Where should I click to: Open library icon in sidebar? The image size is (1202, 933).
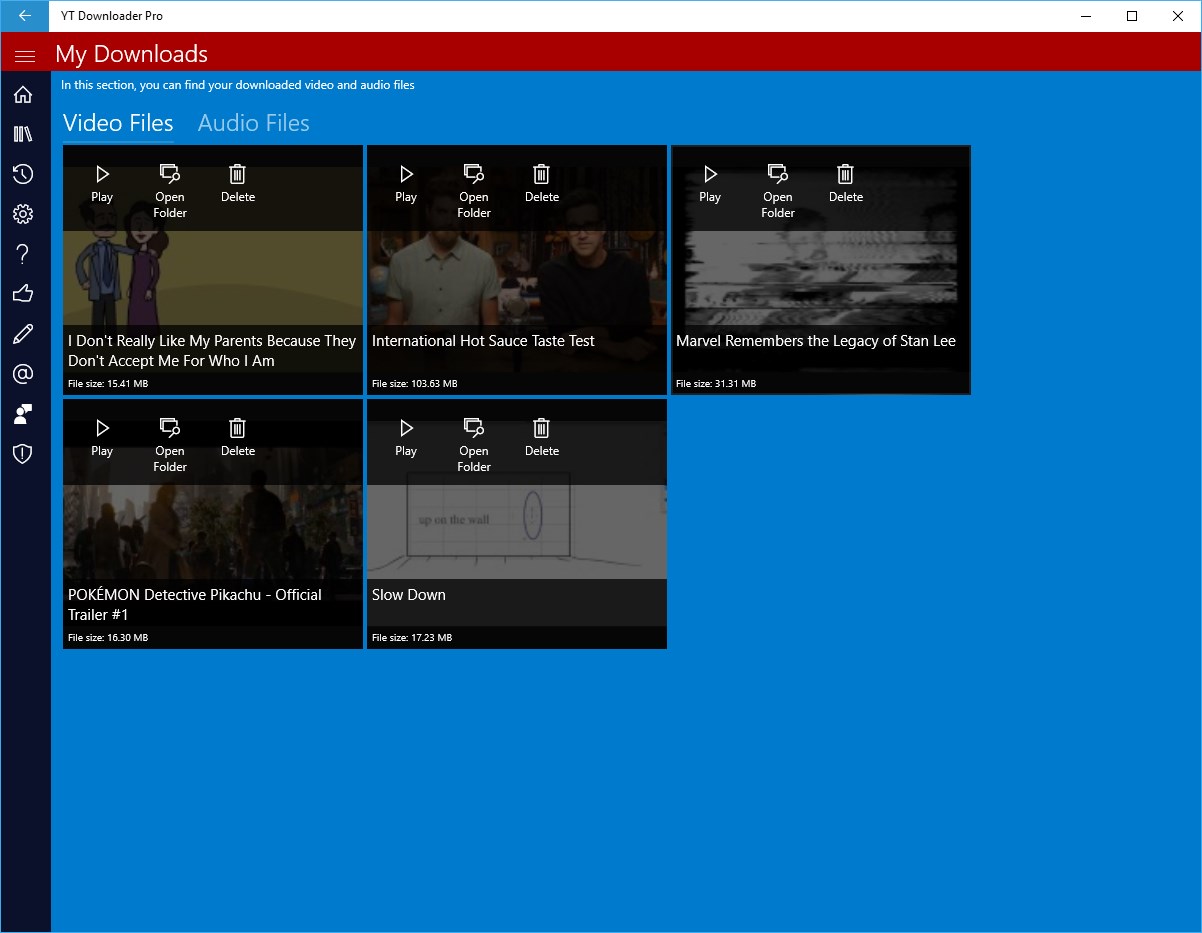[23, 135]
